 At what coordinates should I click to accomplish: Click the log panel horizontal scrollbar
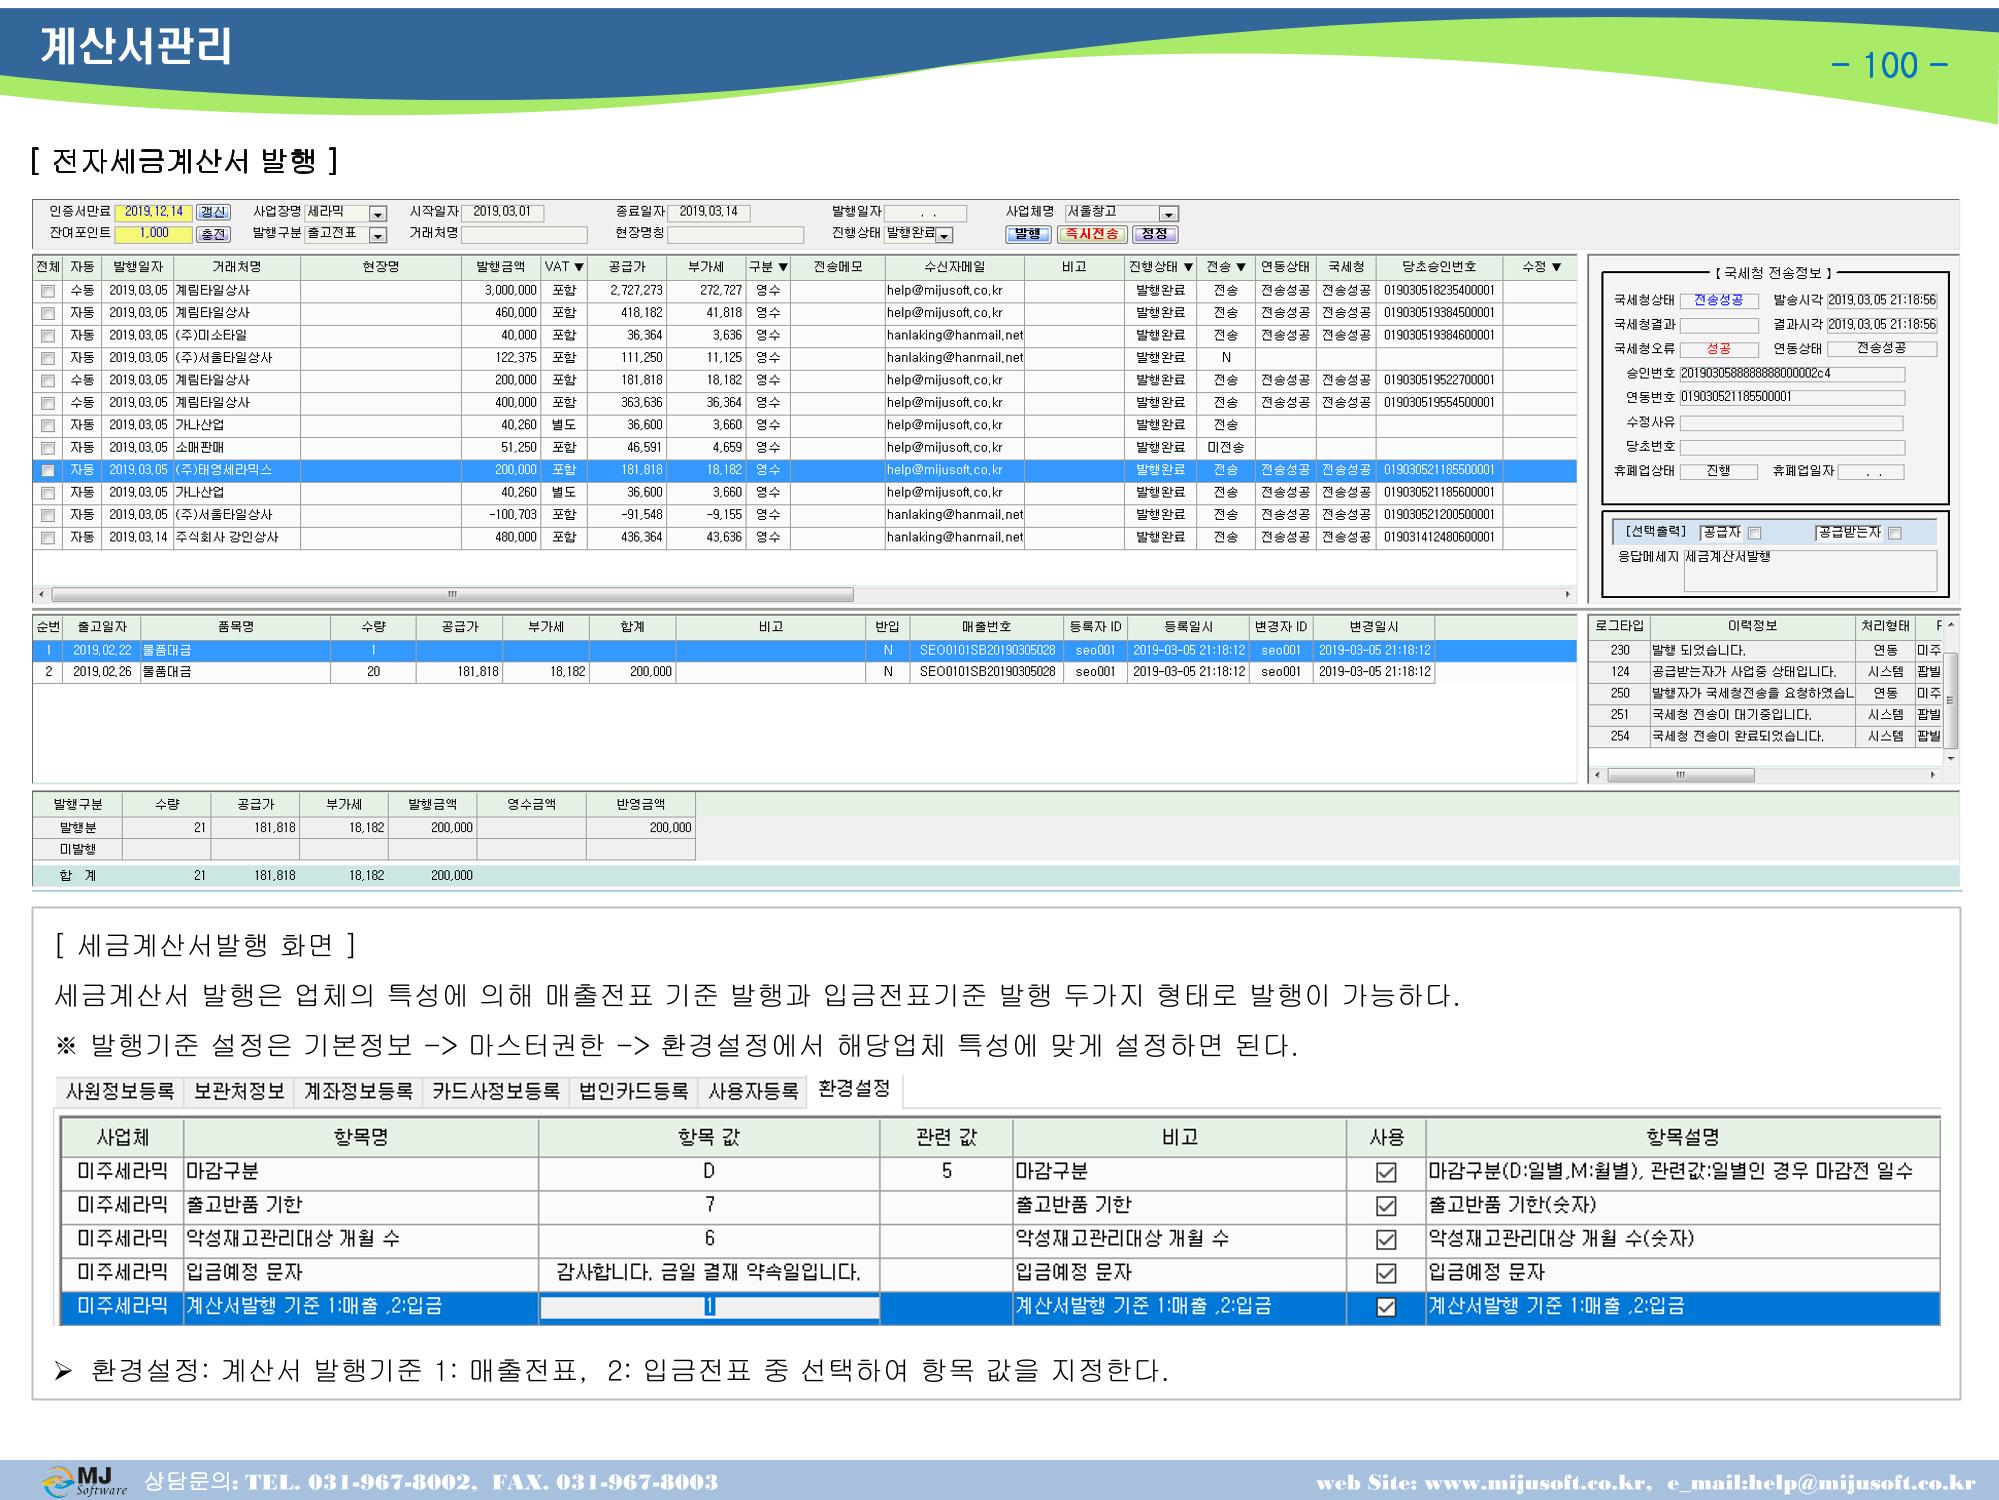pos(1680,775)
